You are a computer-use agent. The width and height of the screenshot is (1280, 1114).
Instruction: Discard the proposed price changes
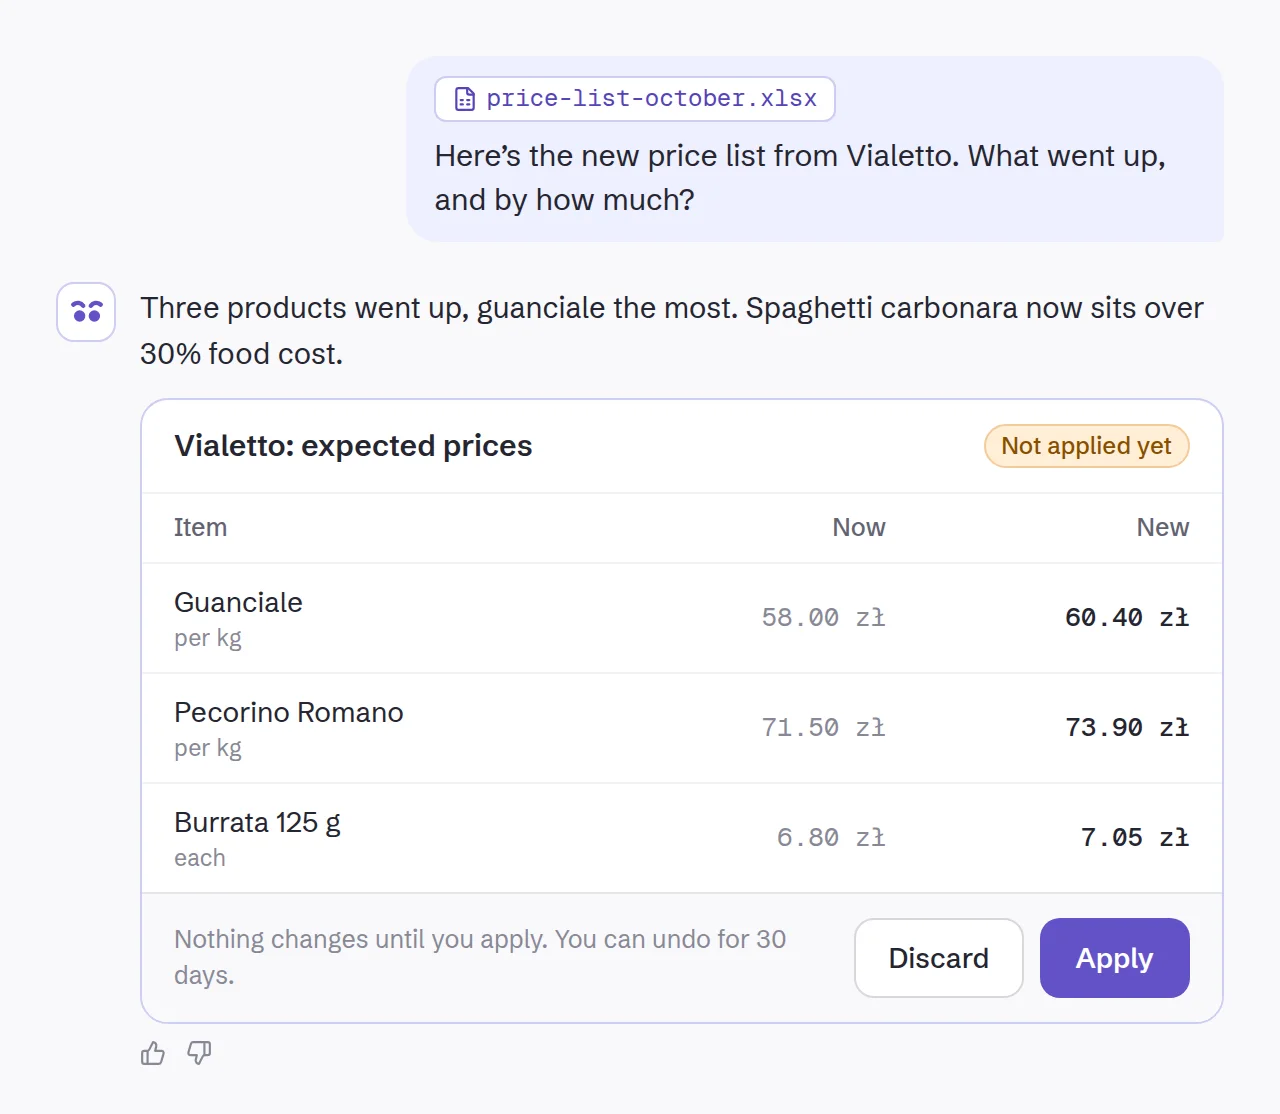tap(938, 958)
